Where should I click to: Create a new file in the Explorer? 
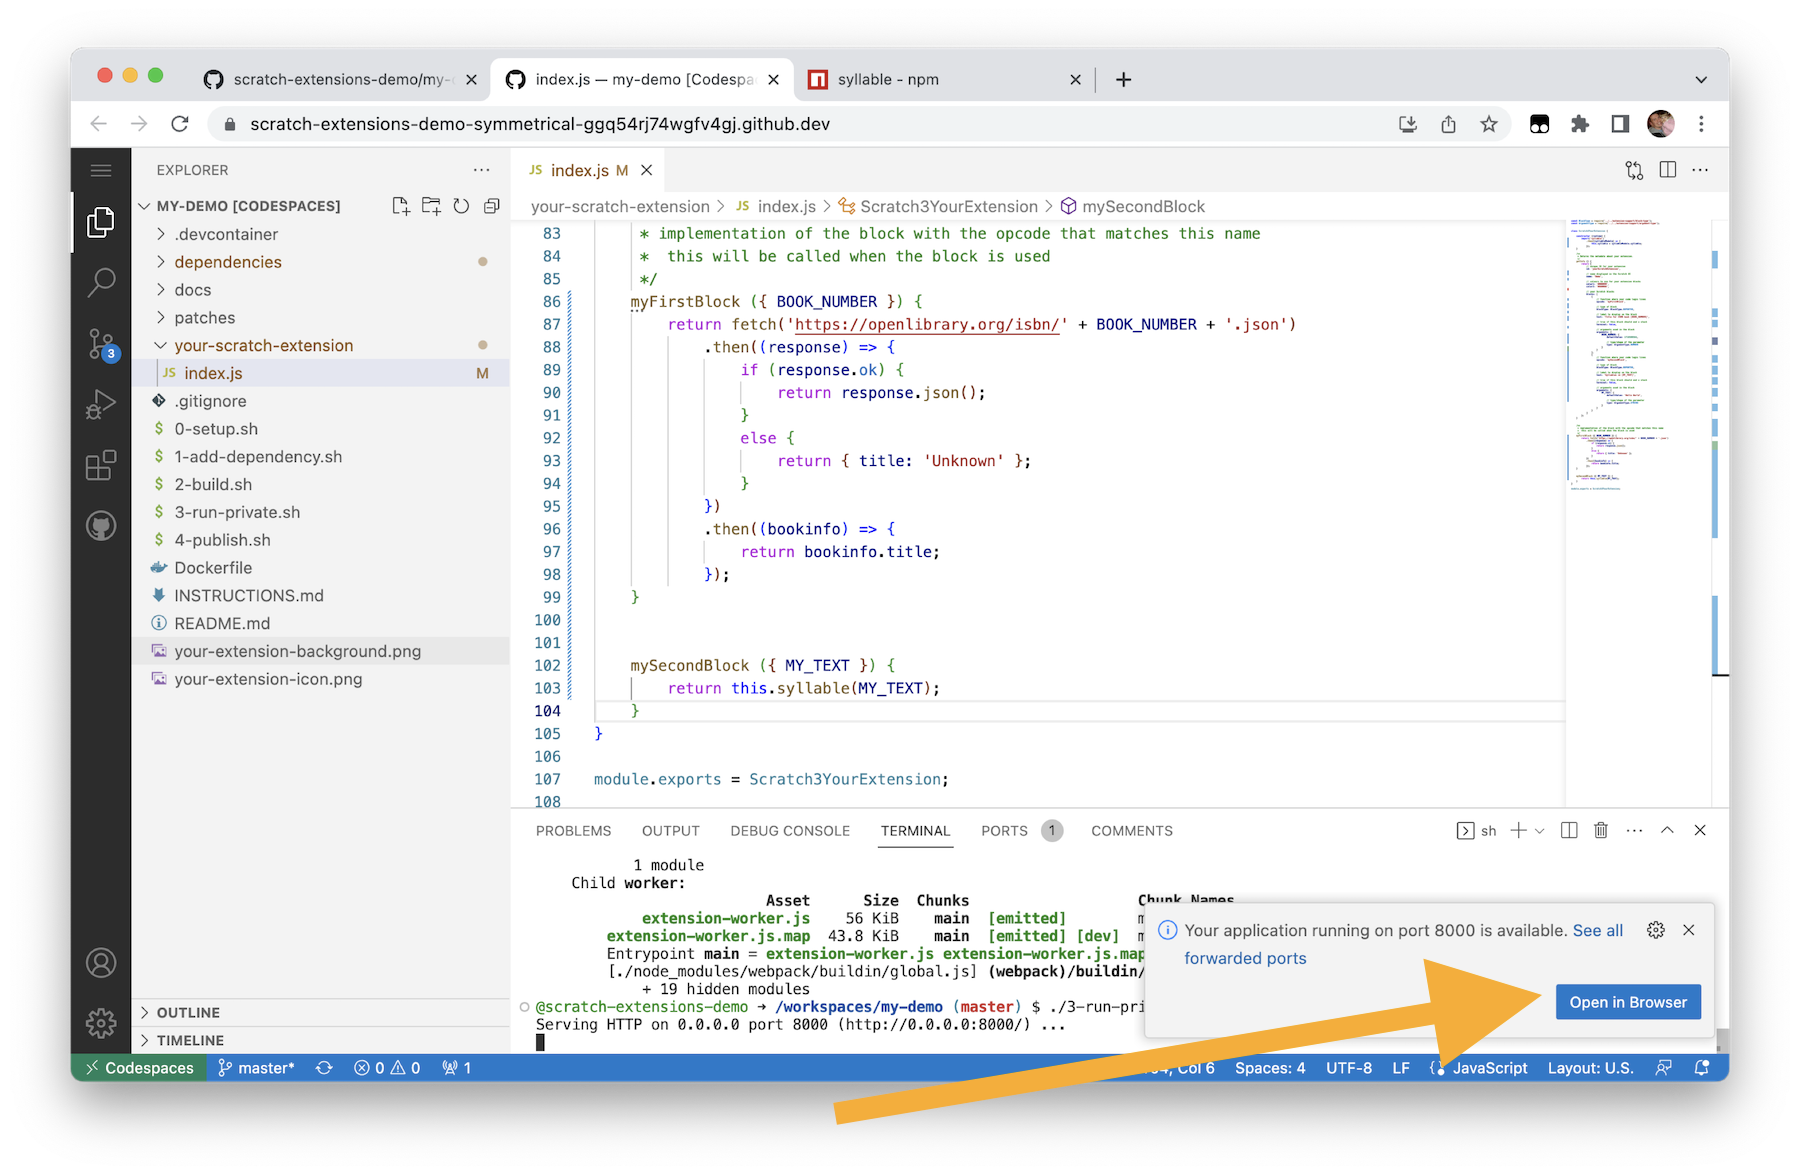401,205
